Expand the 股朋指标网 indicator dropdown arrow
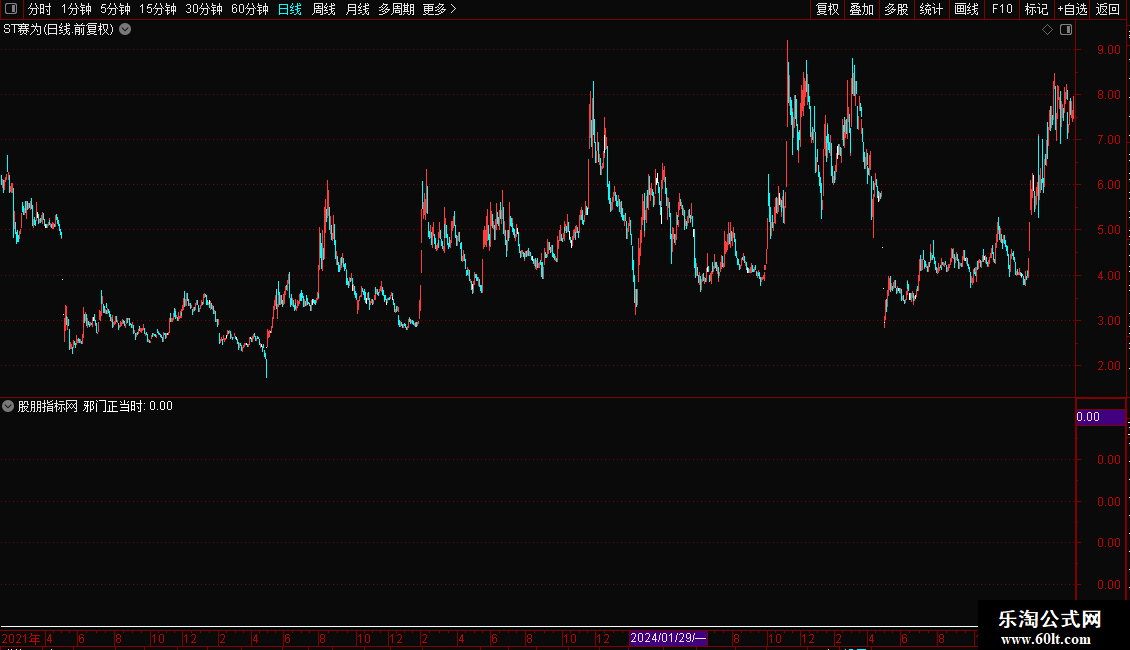This screenshot has height=650, width=1130. 8,406
